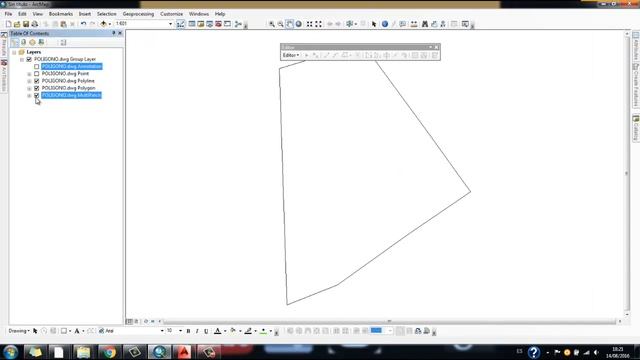Open the Drawing dropdown menu
Screen dimensions: 640x360
click(x=19, y=331)
